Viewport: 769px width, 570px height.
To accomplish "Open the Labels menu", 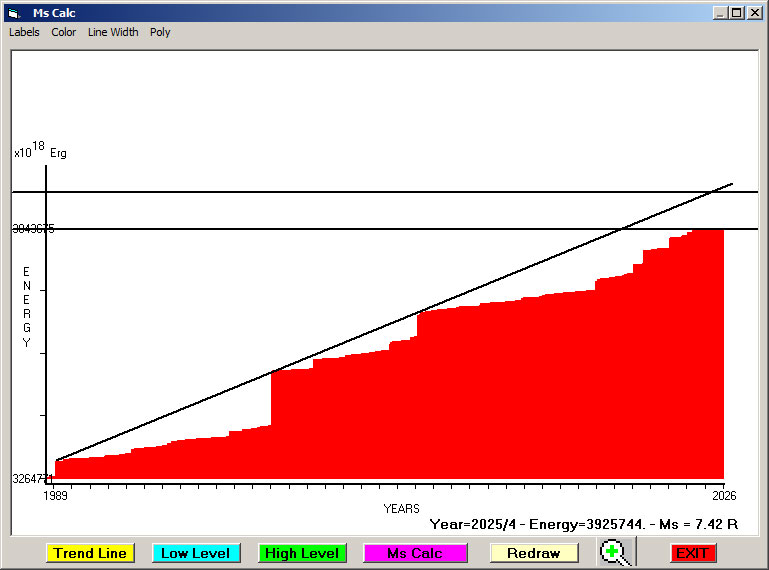I will tap(24, 32).
